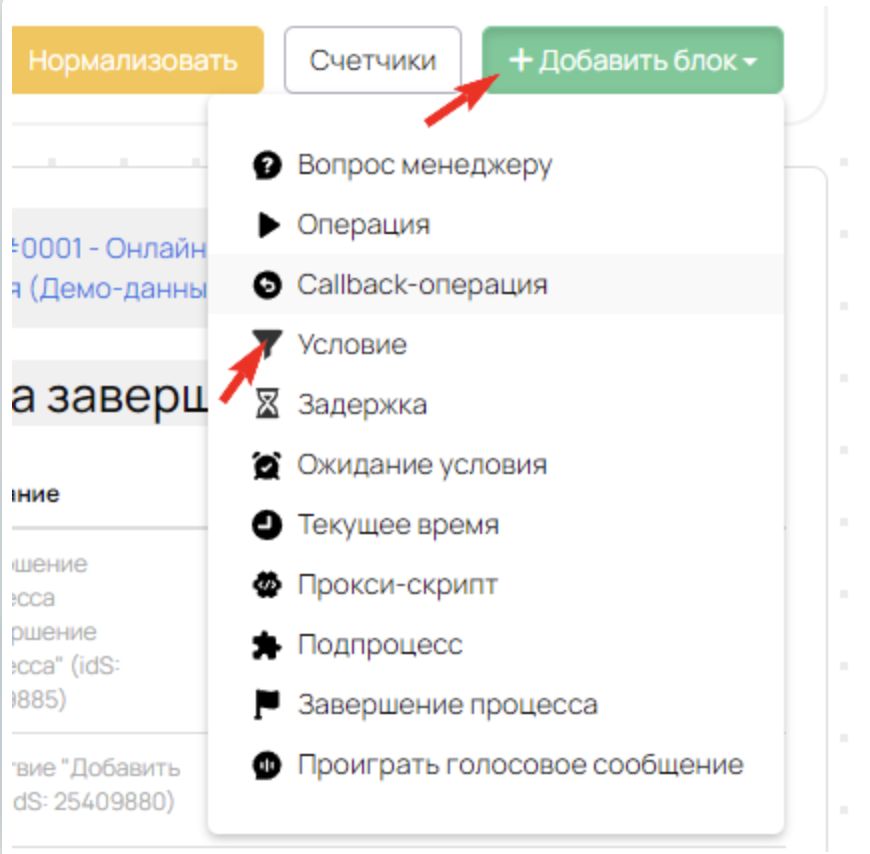Click the Счетчики button
Image resolution: width=870 pixels, height=854 pixels.
(372, 60)
